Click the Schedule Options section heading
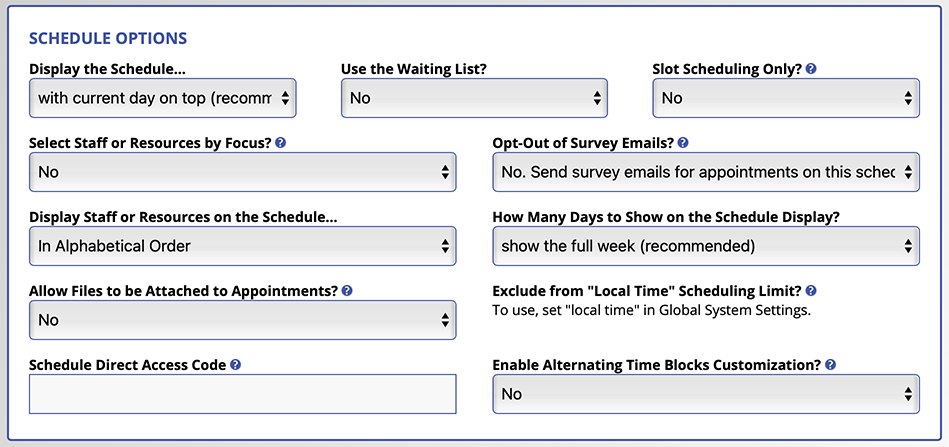This screenshot has height=447, width=949. pyautogui.click(x=108, y=39)
